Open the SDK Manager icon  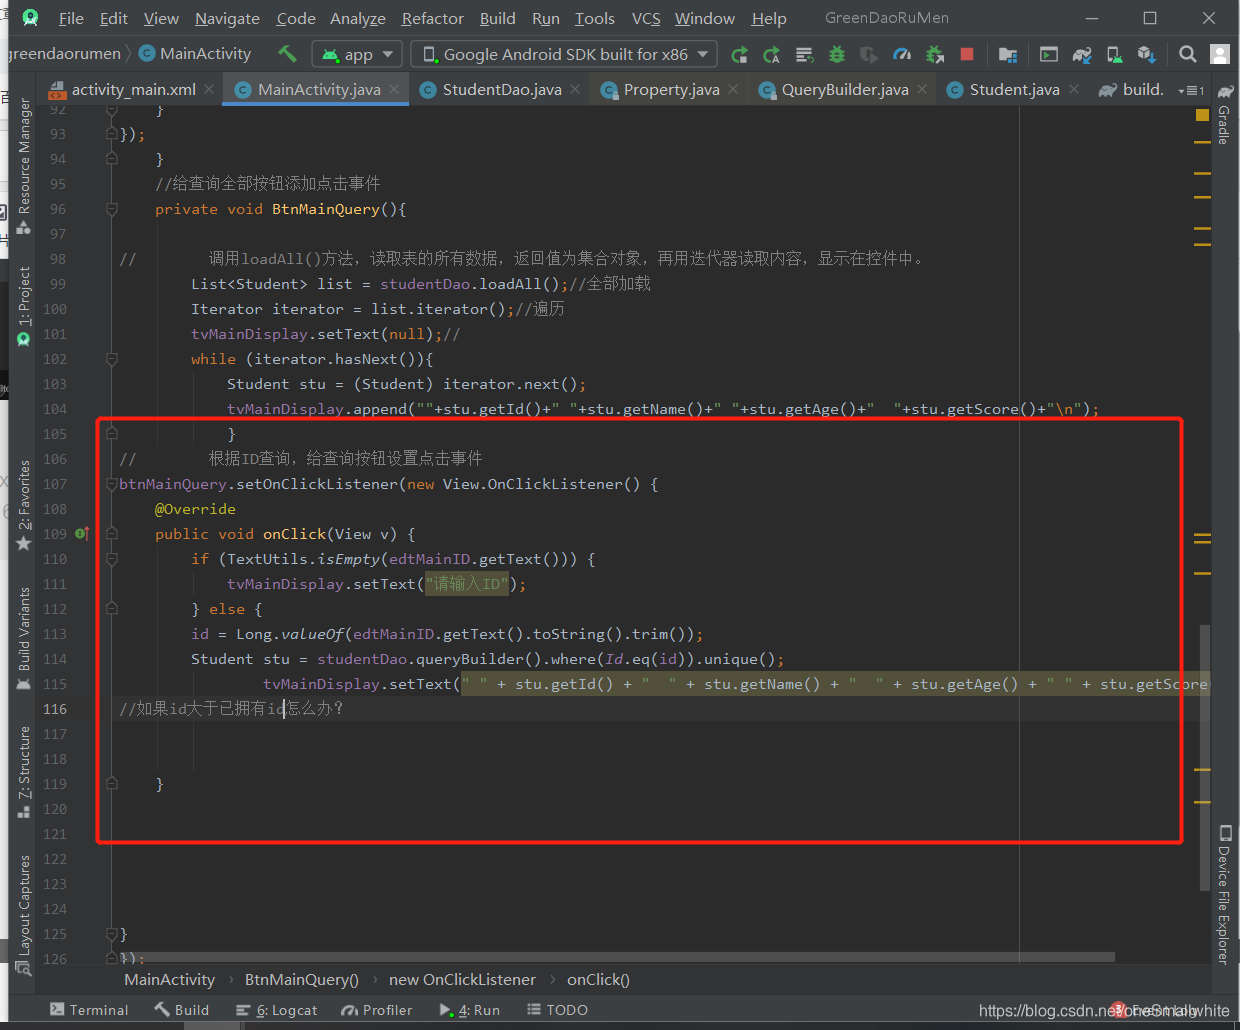tap(1147, 55)
